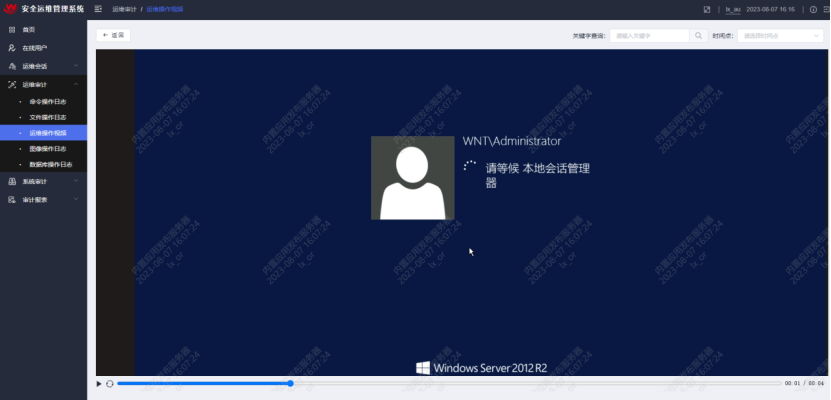Click the 系统审计 icon in sidebar

[x=12, y=181]
